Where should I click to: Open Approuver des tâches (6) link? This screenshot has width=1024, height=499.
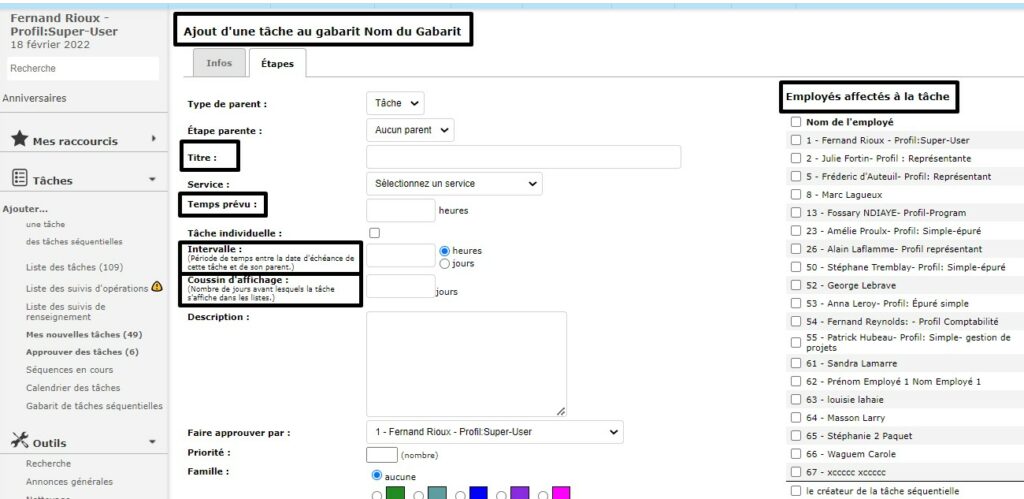[82, 352]
